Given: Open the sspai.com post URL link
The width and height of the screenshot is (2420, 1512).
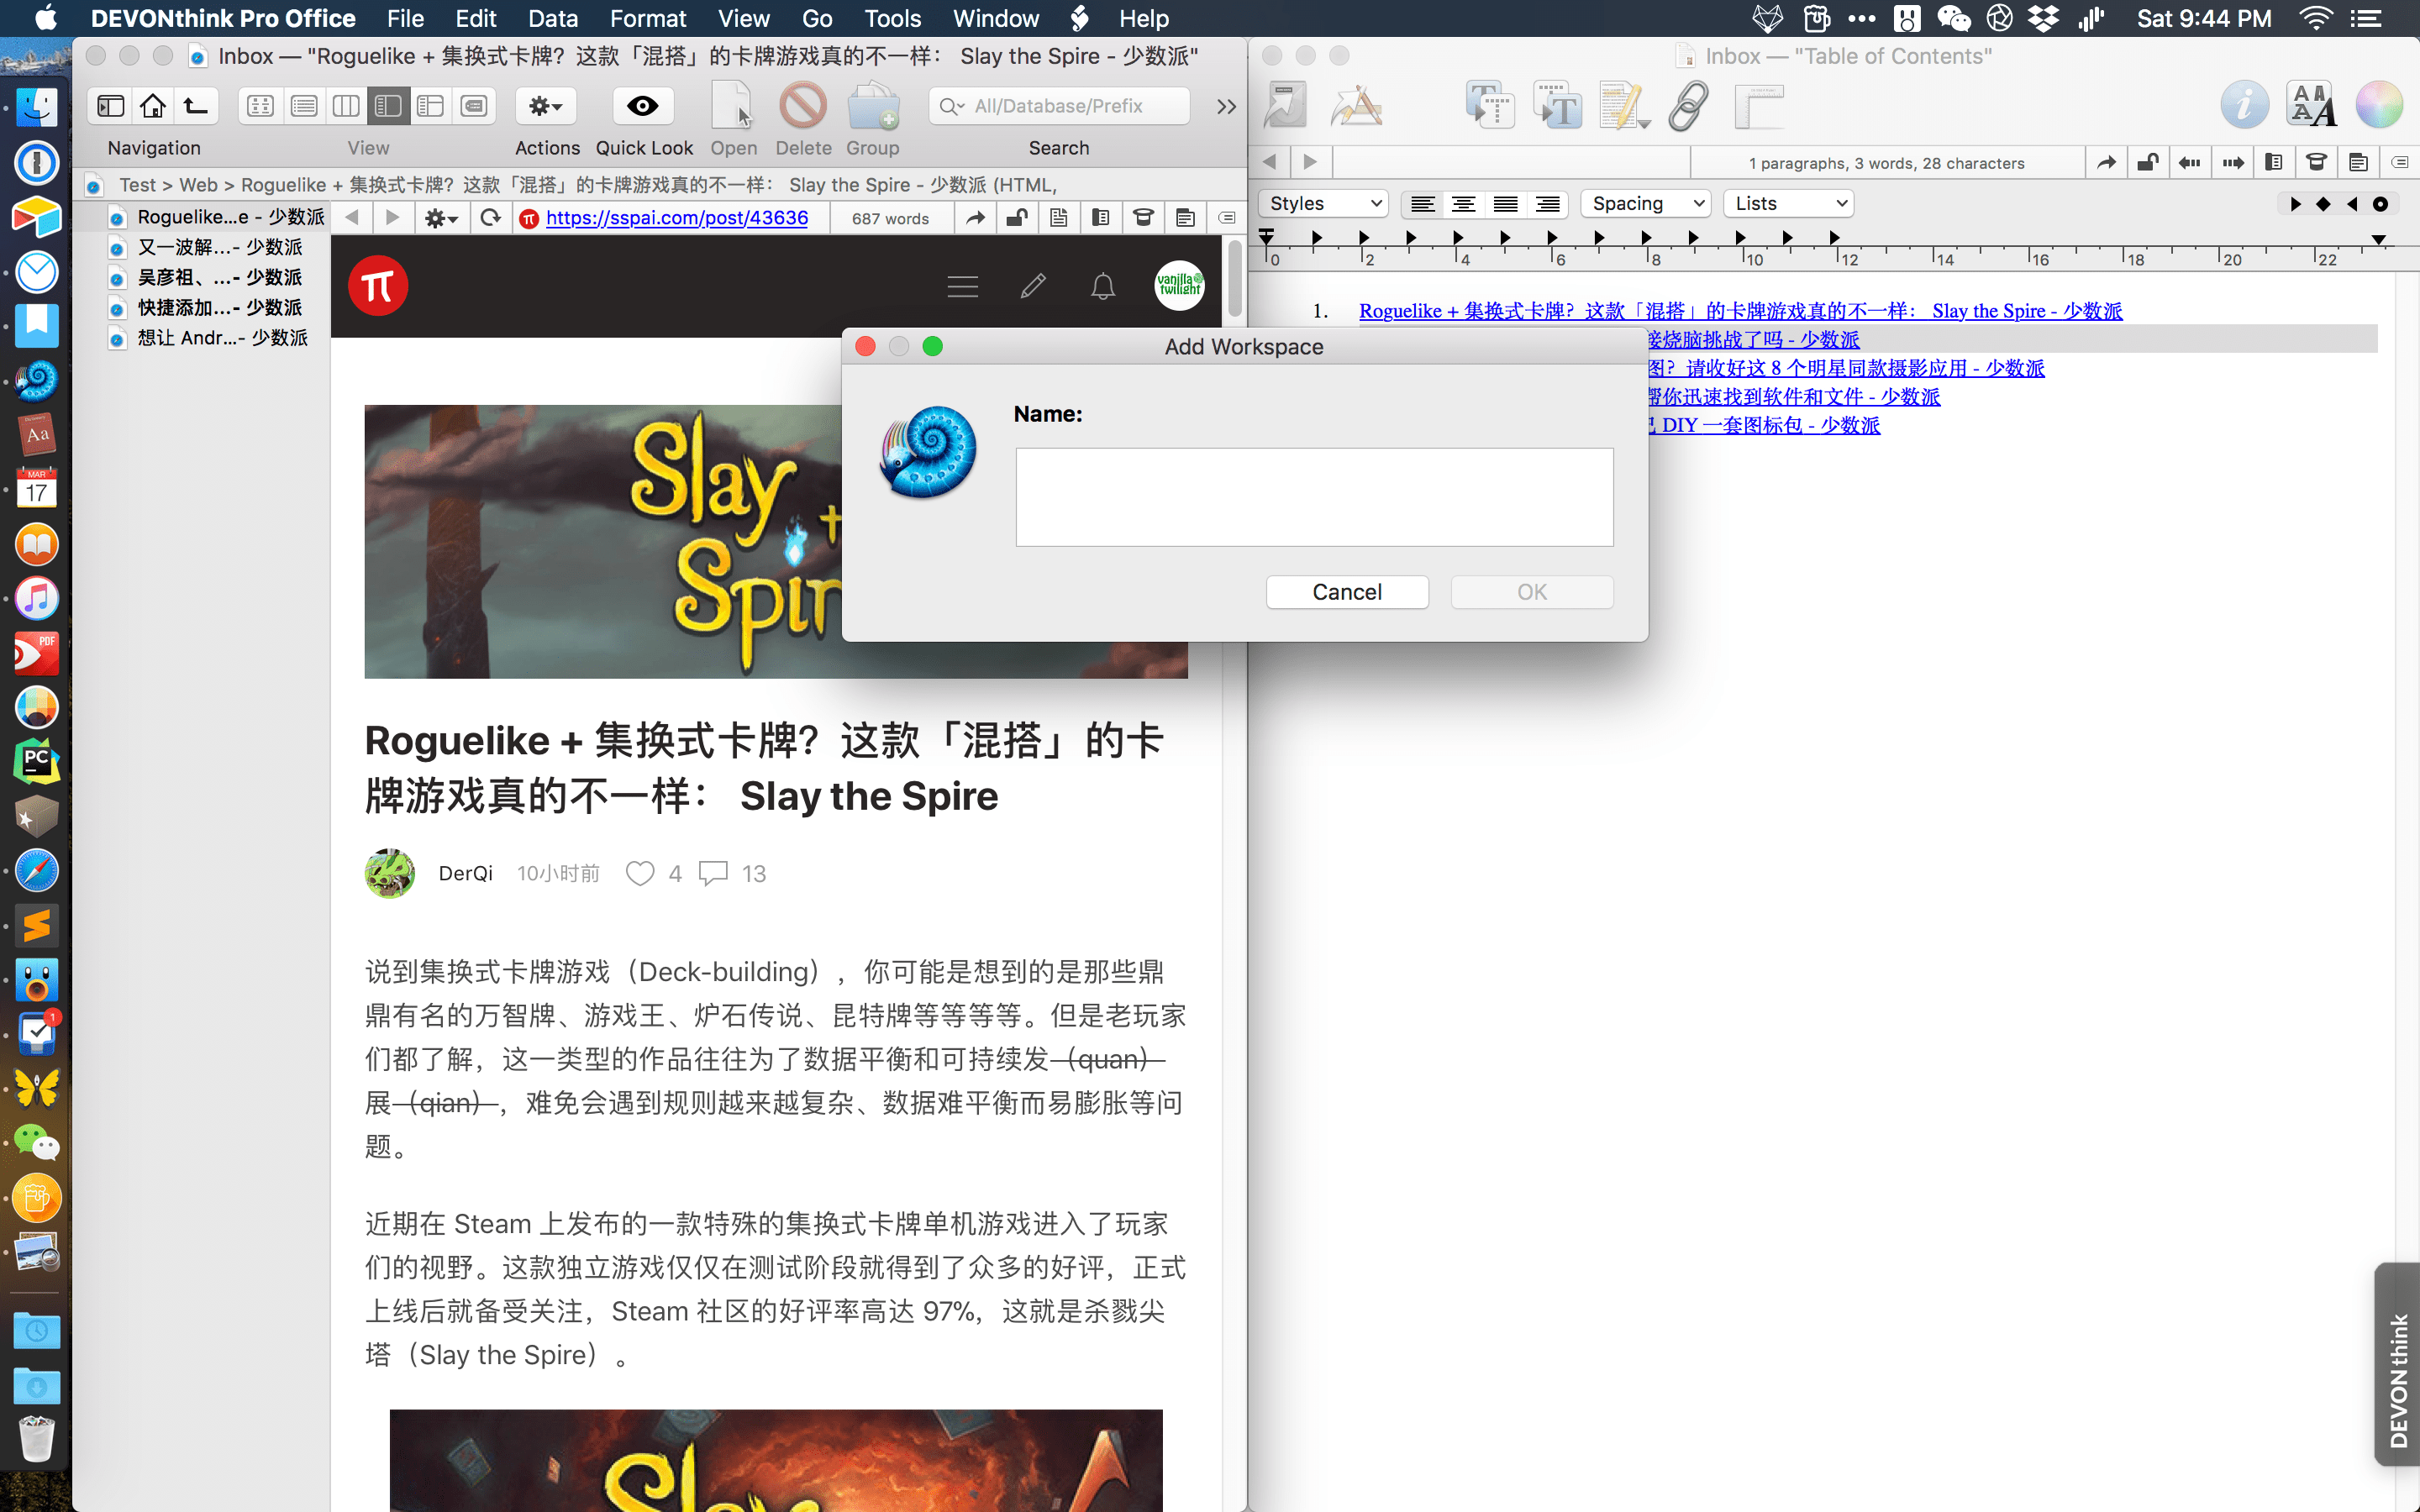Looking at the screenshot, I should pyautogui.click(x=676, y=218).
